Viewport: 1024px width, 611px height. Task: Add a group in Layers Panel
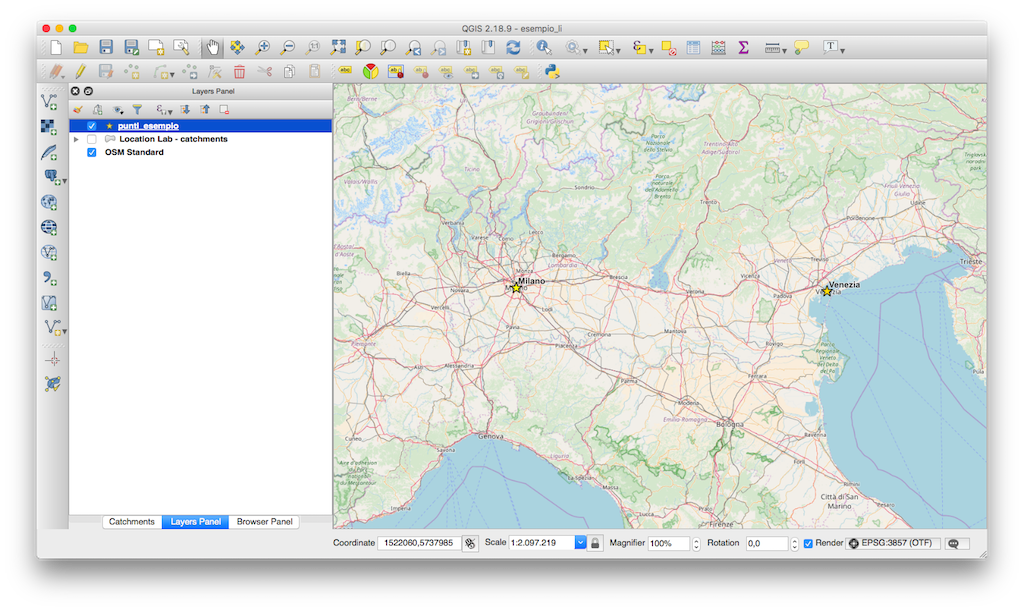[97, 110]
